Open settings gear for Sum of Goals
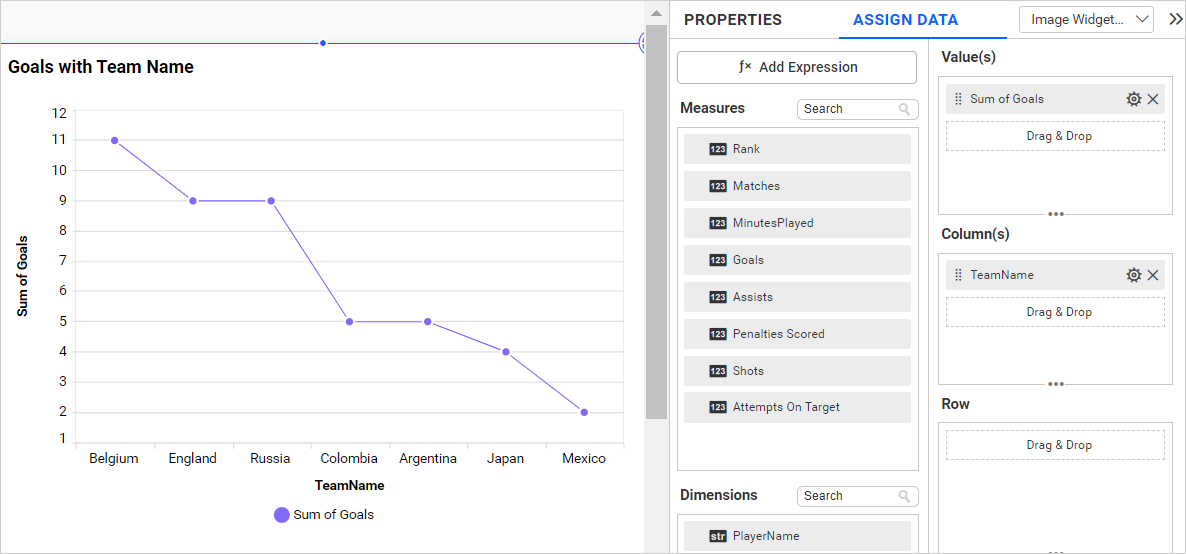The image size is (1186, 554). 1133,99
